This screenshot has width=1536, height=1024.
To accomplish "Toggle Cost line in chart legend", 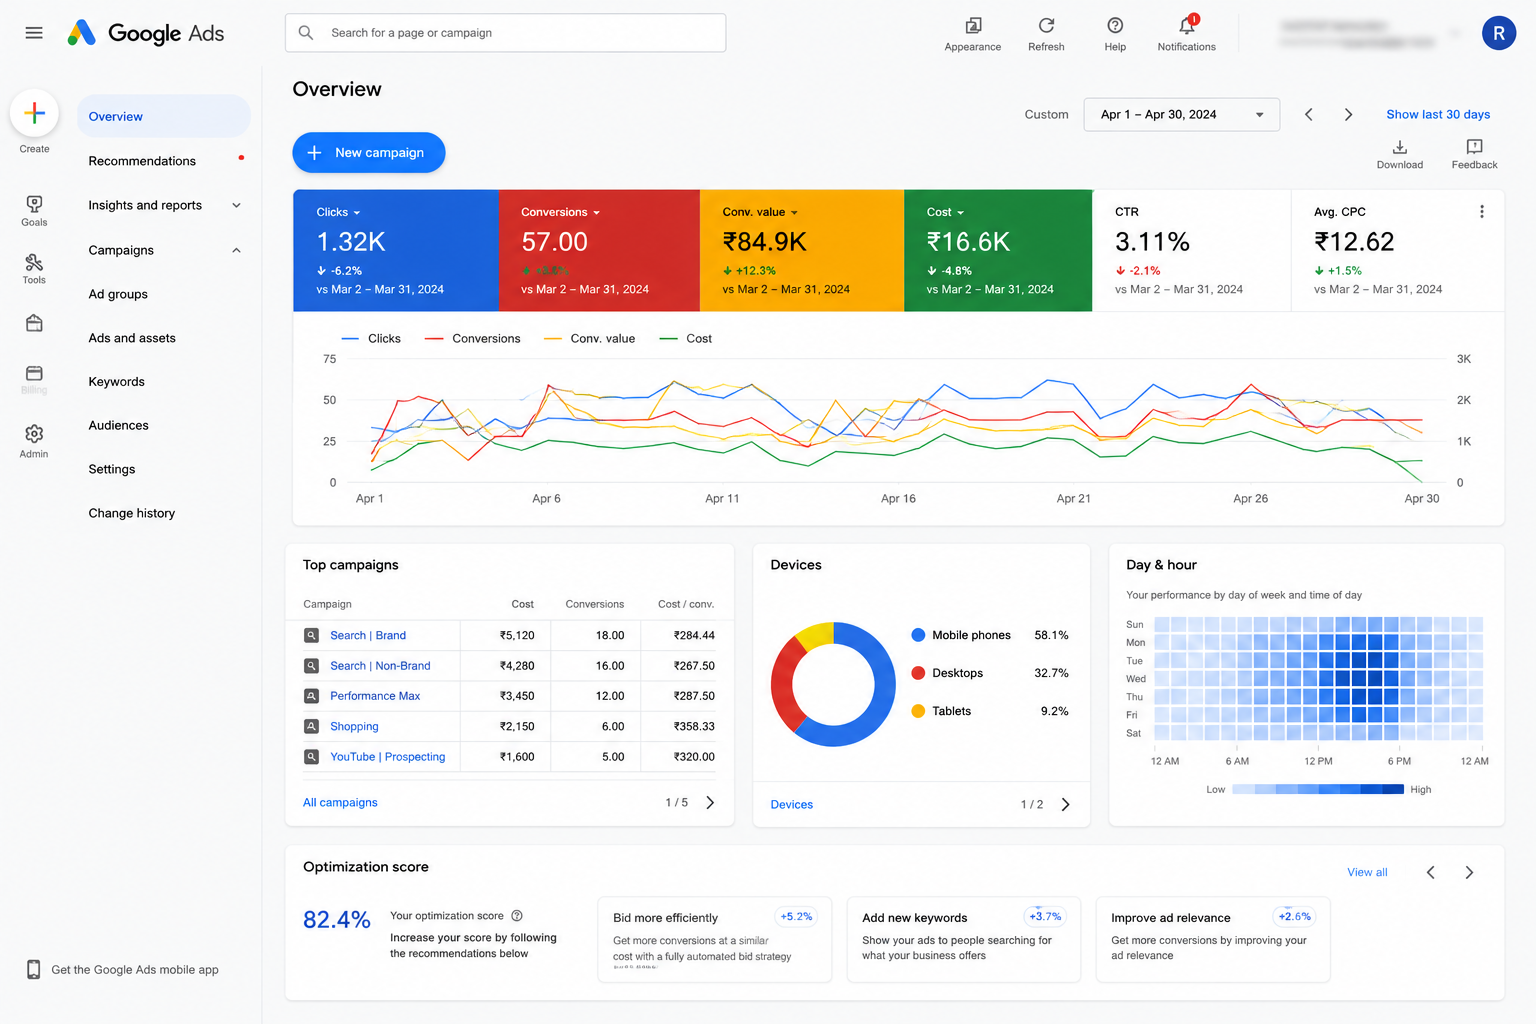I will (x=686, y=339).
